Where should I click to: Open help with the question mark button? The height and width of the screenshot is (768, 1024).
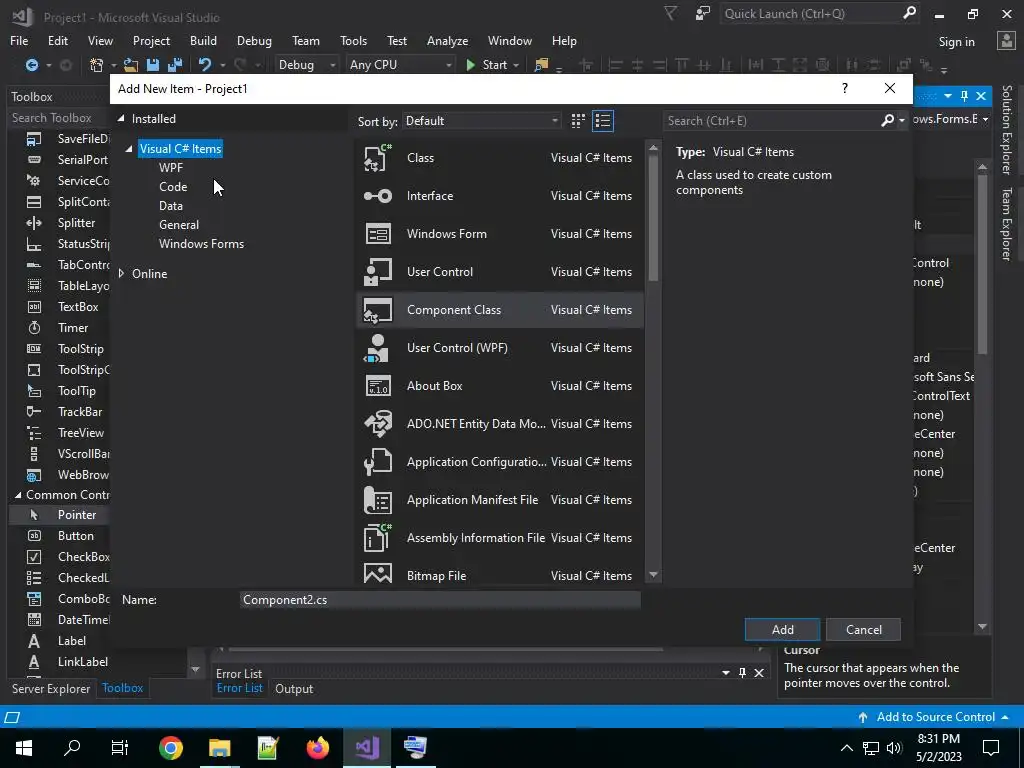click(845, 88)
